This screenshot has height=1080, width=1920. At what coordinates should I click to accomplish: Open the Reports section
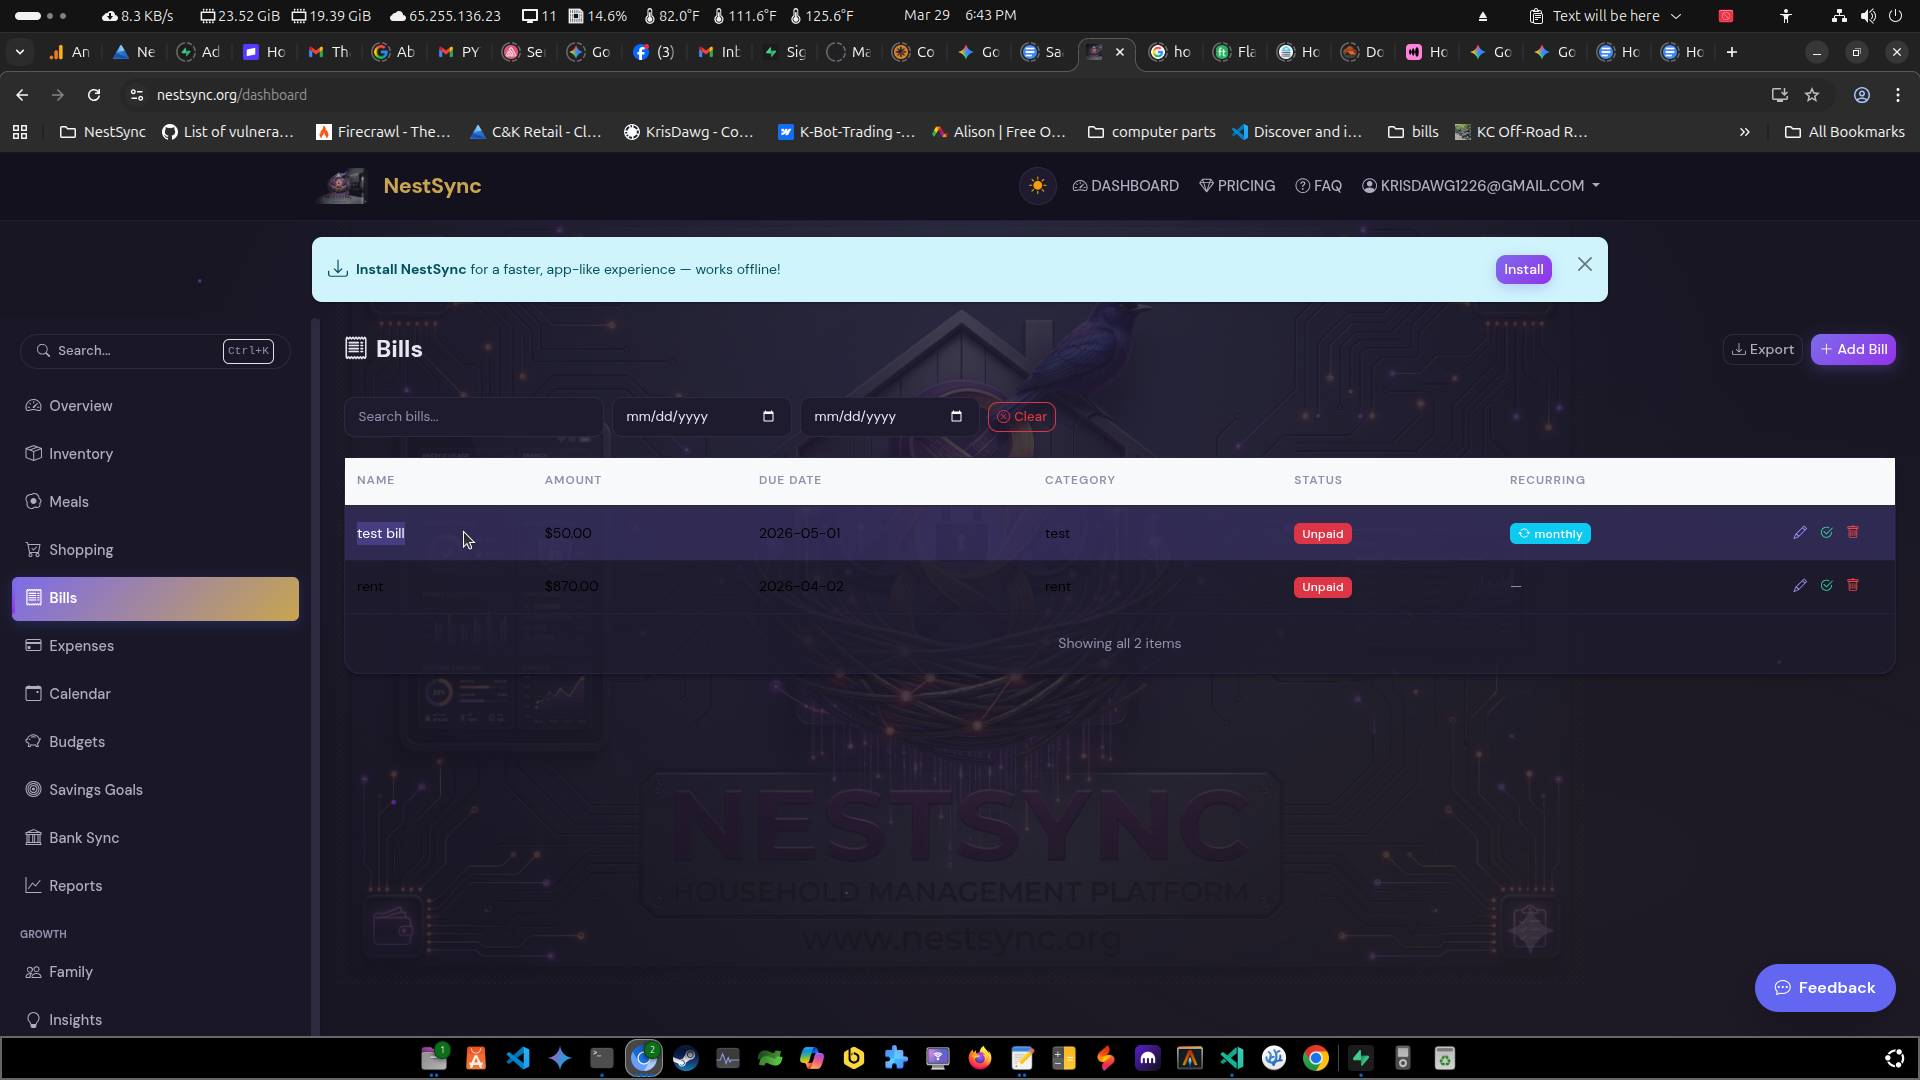[x=75, y=885]
